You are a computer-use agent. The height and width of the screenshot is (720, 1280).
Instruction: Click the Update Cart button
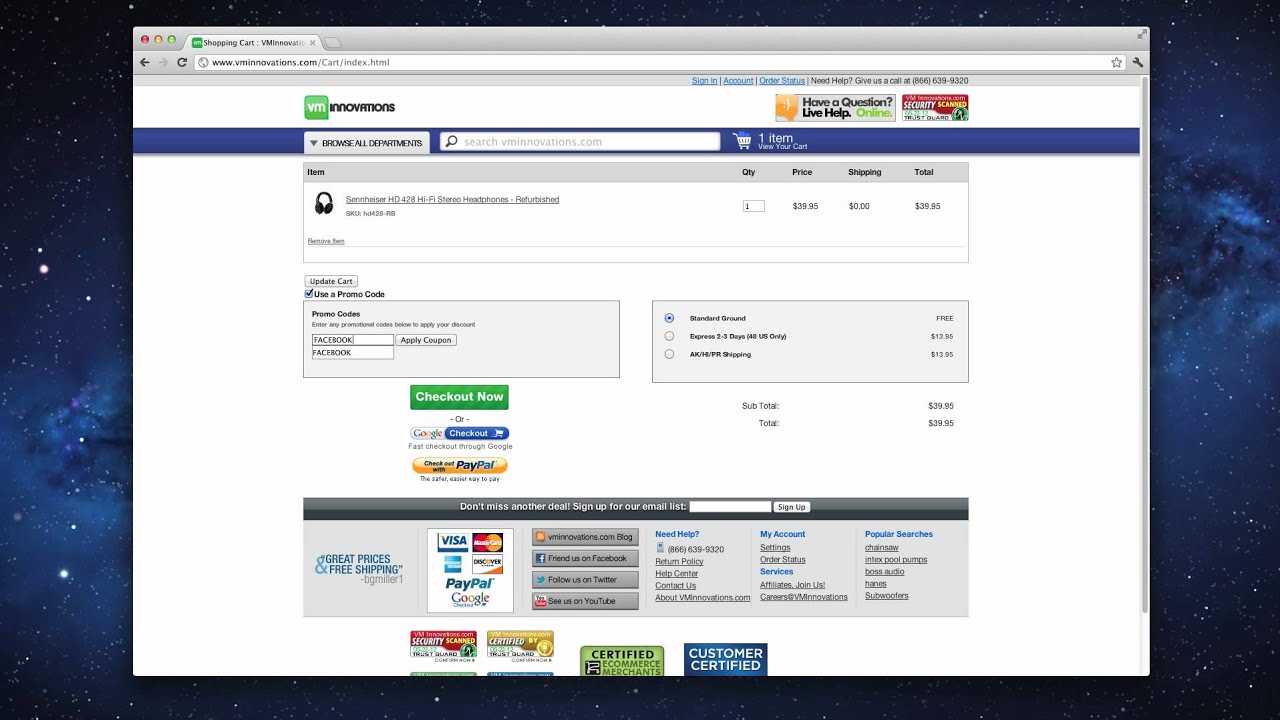tap(331, 281)
